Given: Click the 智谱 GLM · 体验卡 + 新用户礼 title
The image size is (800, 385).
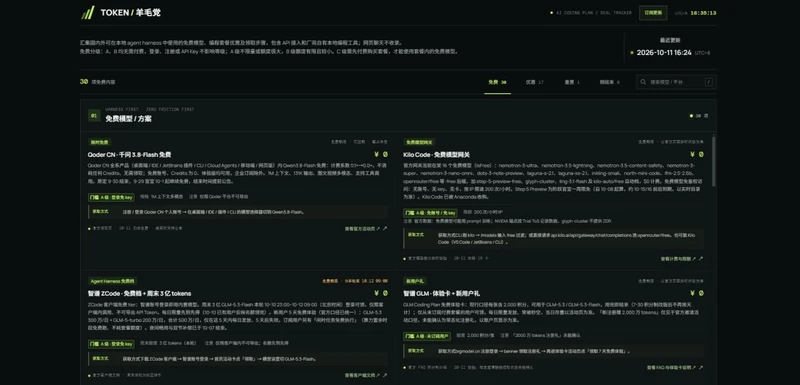Looking at the screenshot, I should click(x=441, y=293).
